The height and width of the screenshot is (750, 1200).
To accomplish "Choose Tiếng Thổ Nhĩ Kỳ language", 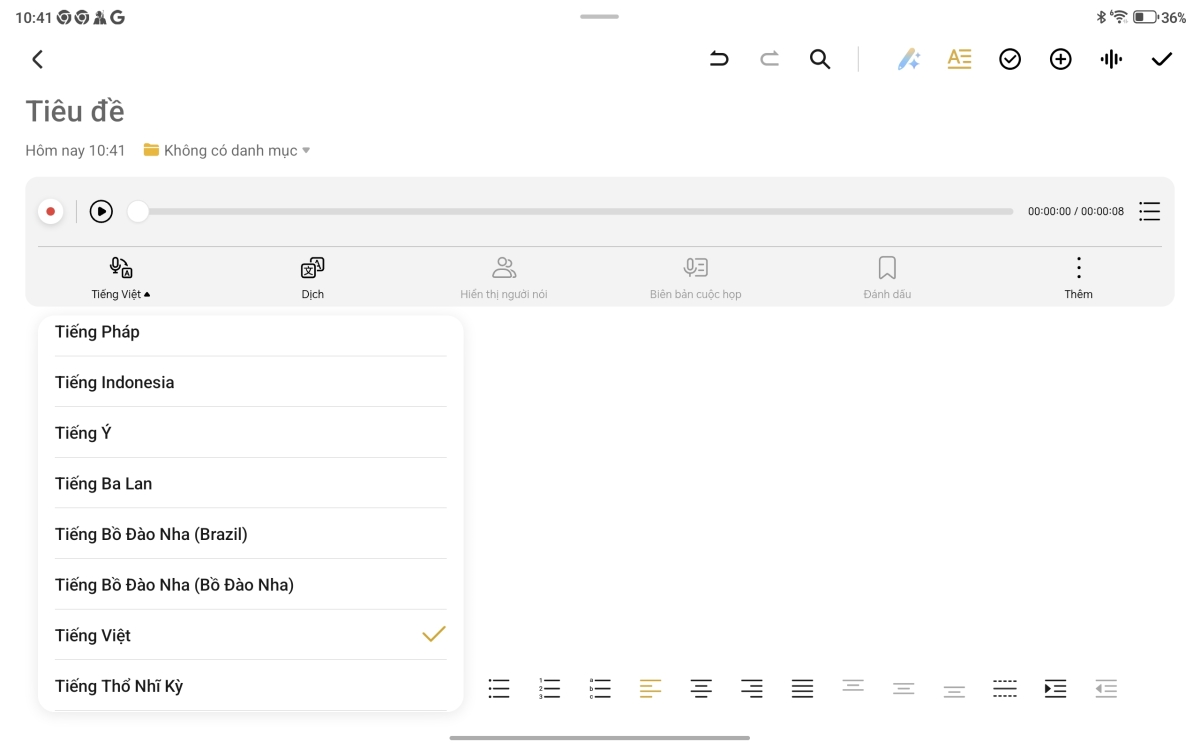I will point(250,686).
